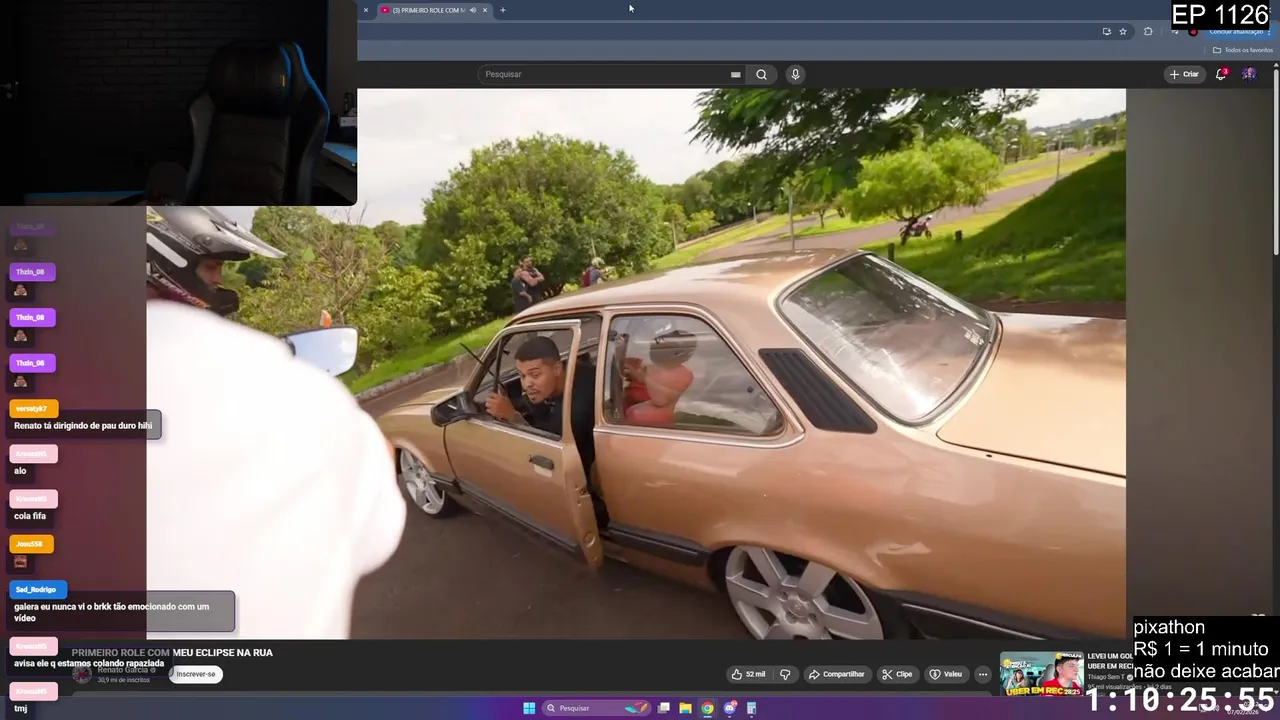Click the Clipe scissors button
Viewport: 1280px width, 720px height.
point(897,674)
